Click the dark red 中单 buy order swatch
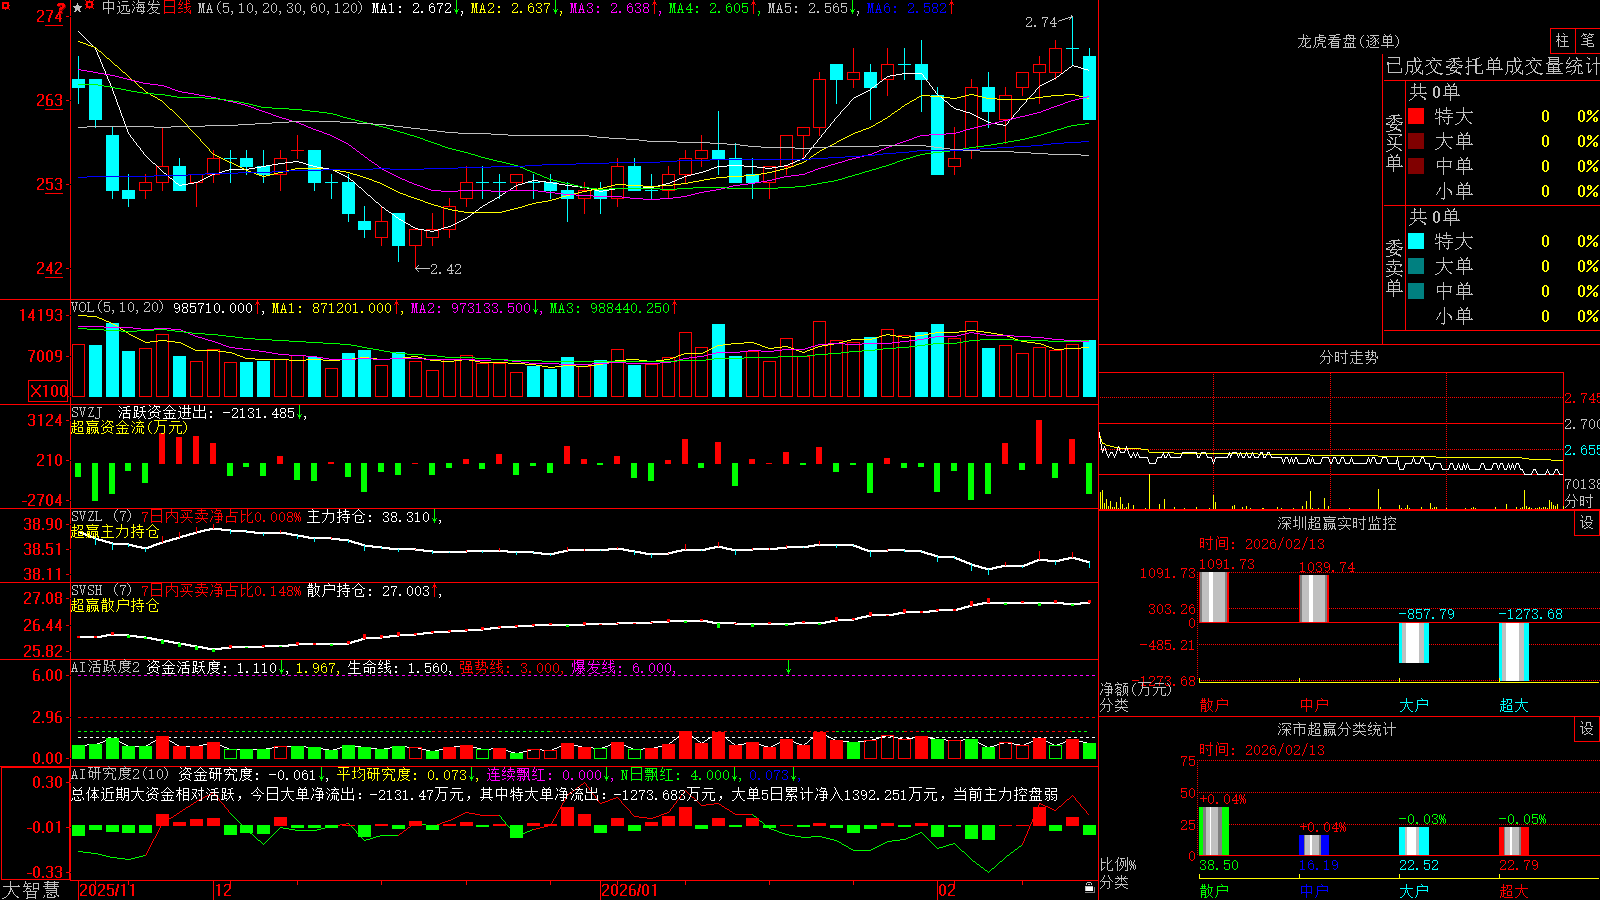The width and height of the screenshot is (1600, 900). click(1416, 165)
